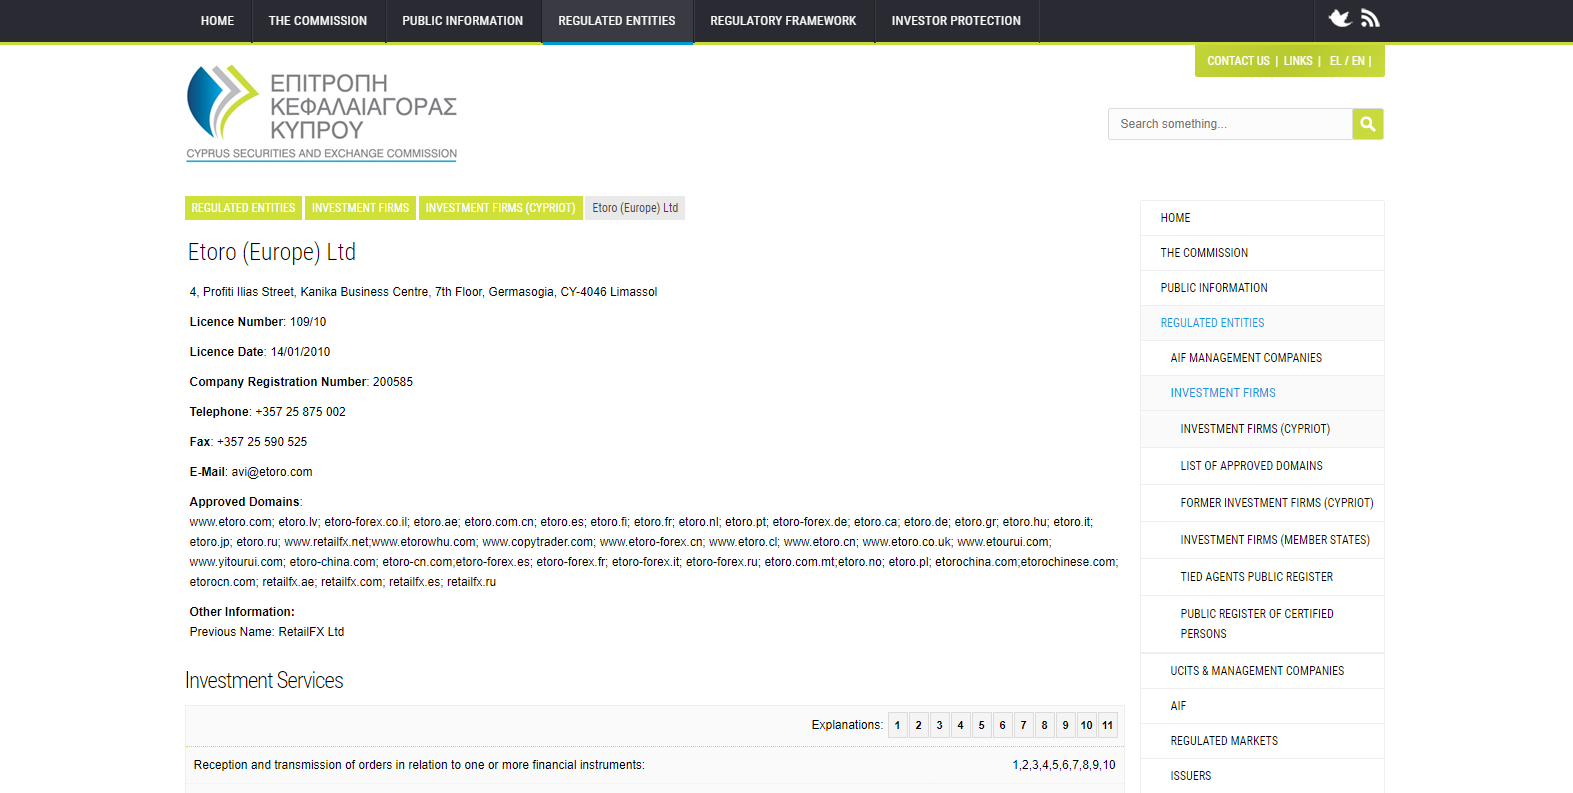Click the Other Information label
This screenshot has height=793, width=1573.
[x=242, y=612]
